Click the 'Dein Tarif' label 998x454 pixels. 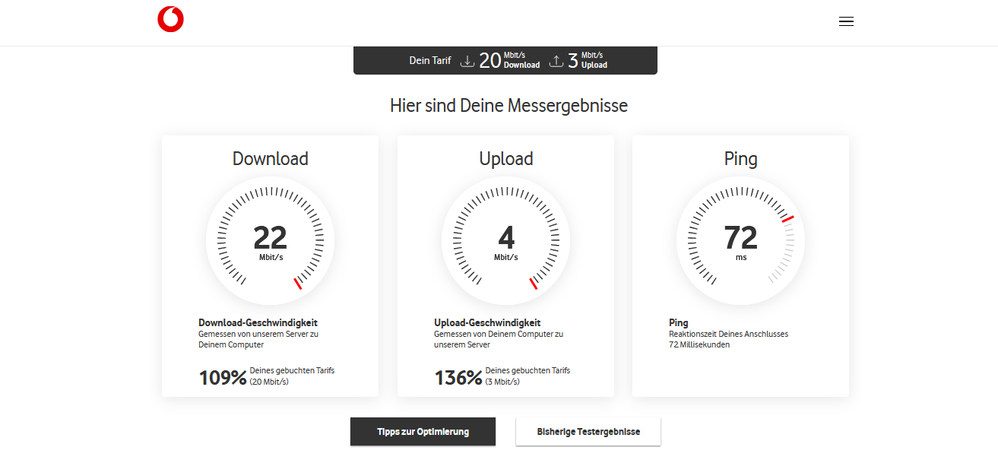tap(430, 61)
